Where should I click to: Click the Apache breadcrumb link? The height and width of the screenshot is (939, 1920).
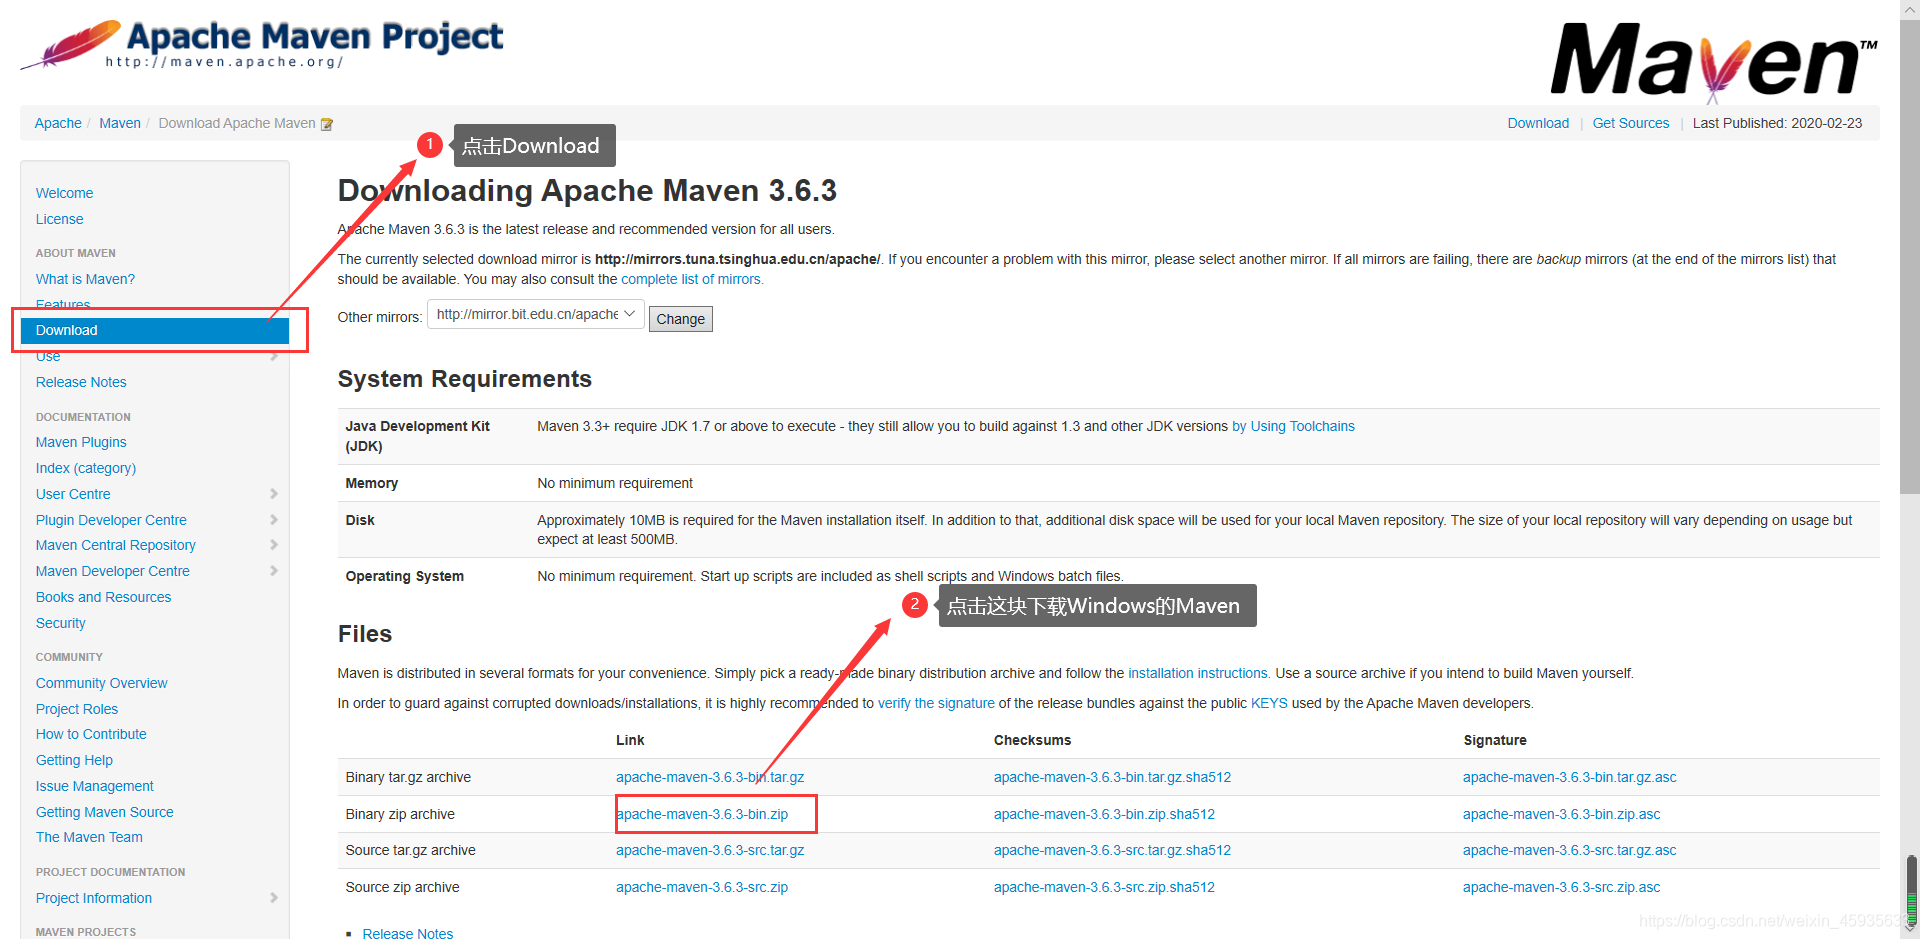pos(57,123)
